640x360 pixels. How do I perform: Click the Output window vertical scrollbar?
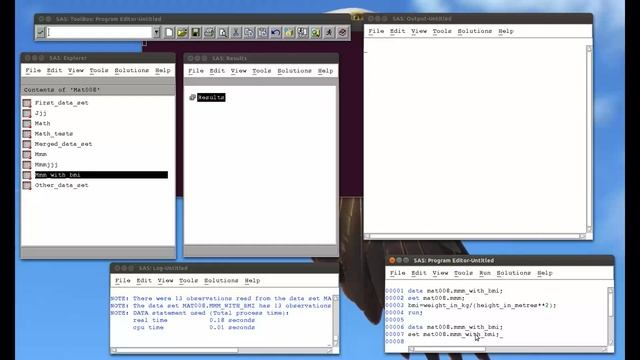[589, 139]
